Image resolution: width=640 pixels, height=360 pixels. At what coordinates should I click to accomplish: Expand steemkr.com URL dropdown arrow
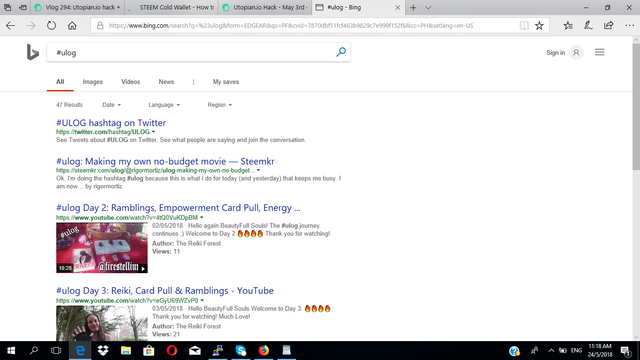(258, 170)
